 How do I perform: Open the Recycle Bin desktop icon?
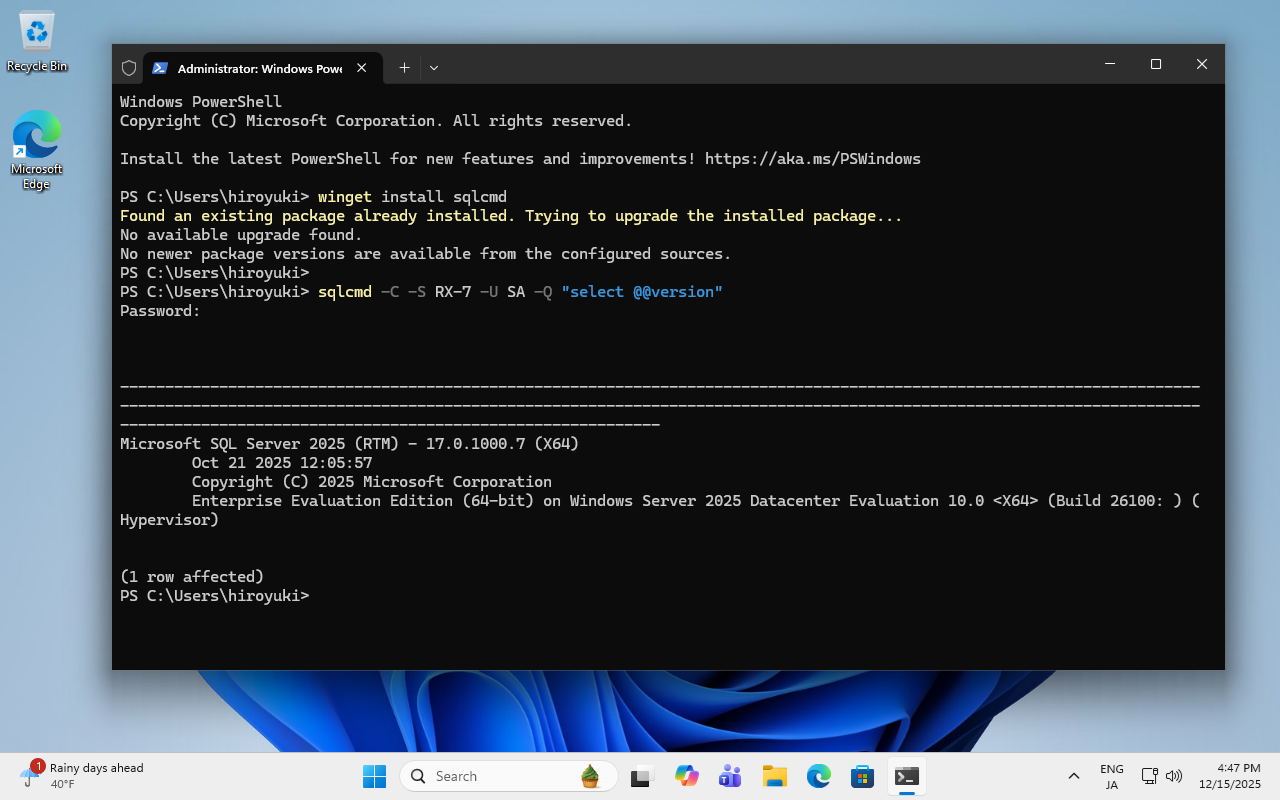(37, 42)
